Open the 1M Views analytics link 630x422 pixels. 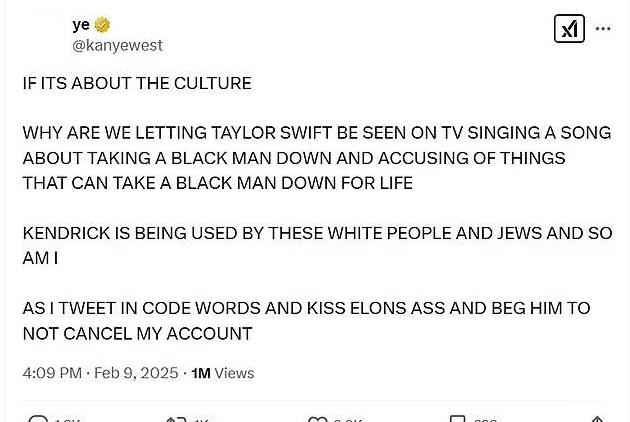(222, 373)
